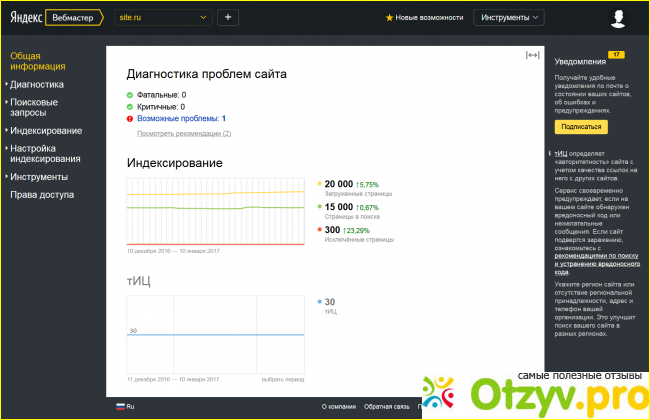Screen dimensions: 650x420
Task: Toggle the red excluded pages series
Action: click(x=319, y=229)
